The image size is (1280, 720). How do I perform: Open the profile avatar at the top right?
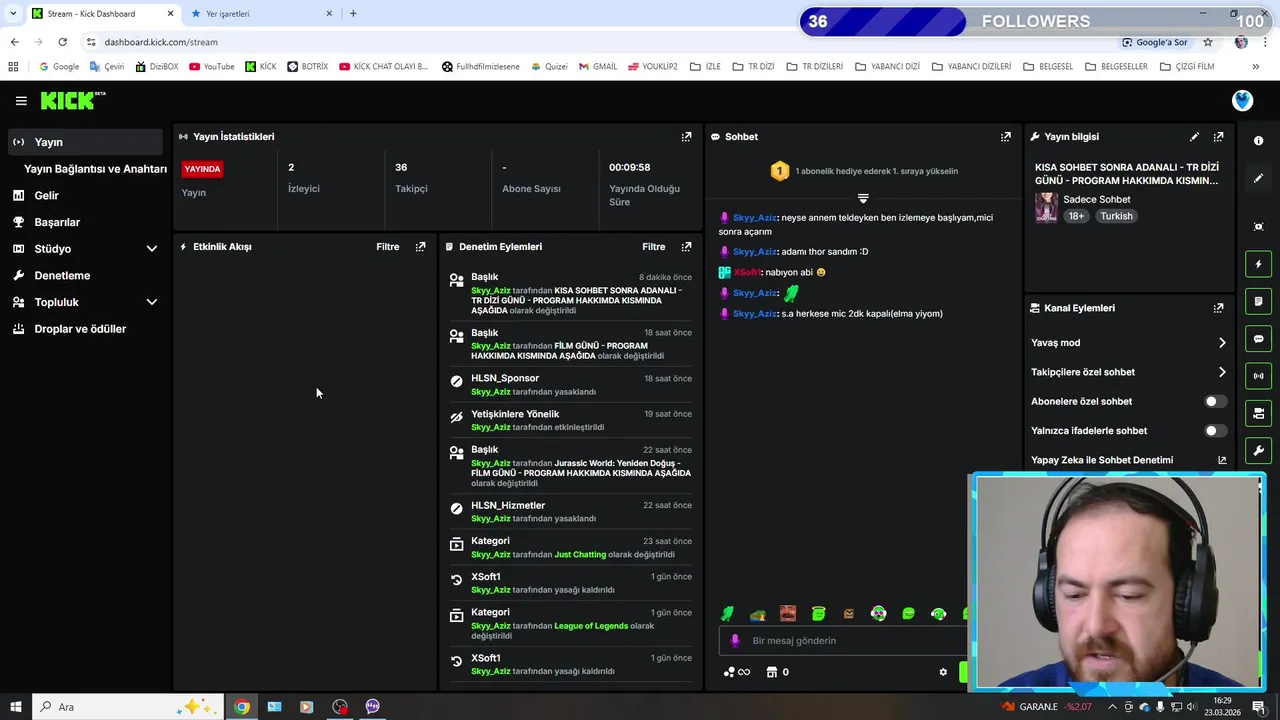coord(1242,101)
